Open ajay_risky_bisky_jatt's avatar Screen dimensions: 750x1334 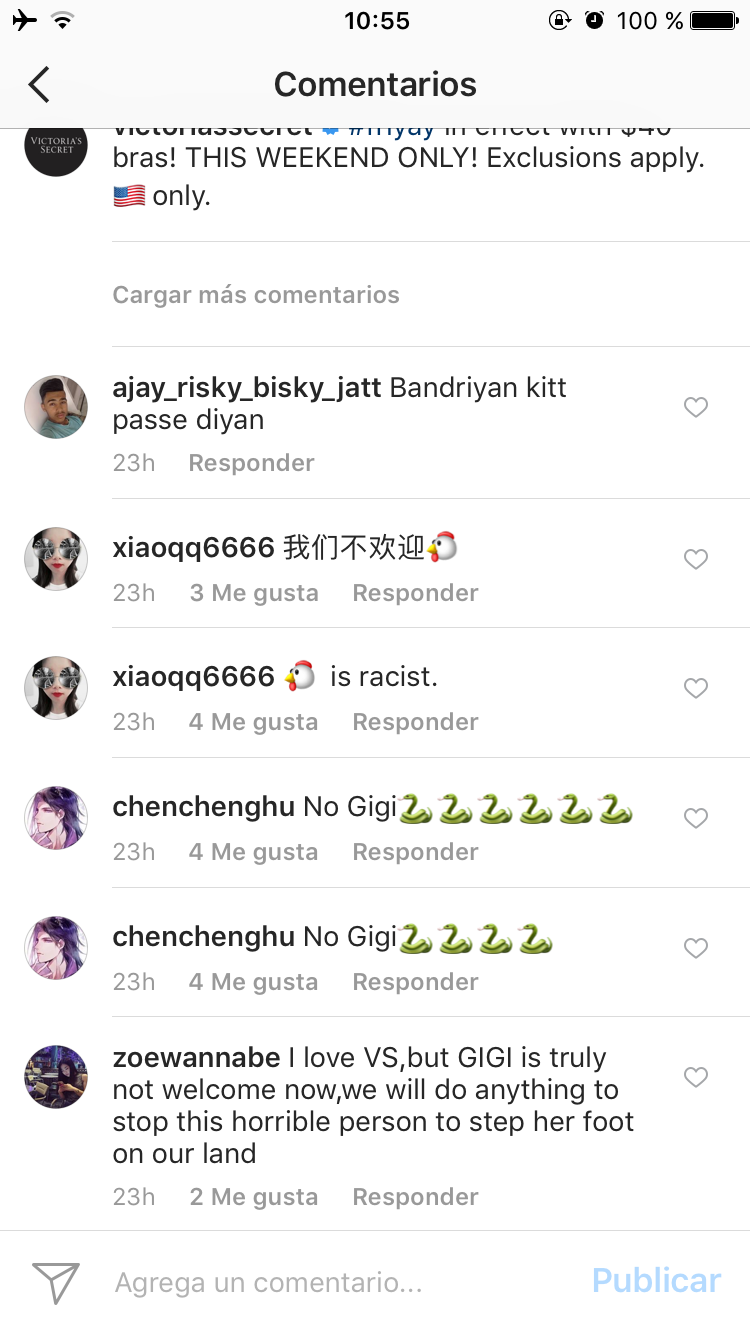(56, 407)
